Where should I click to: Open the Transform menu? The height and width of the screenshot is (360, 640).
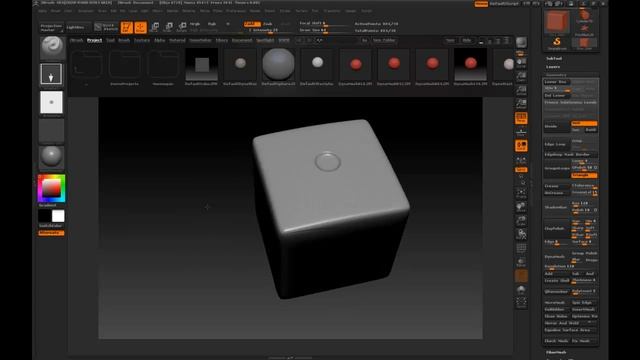point(332,11)
